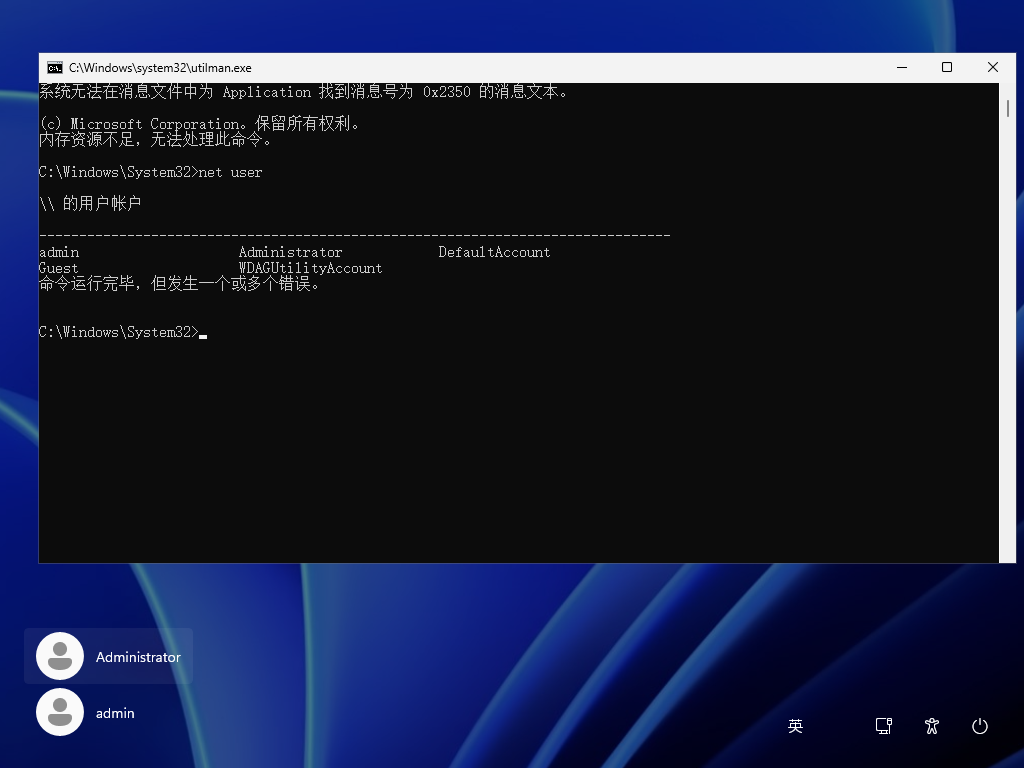The image size is (1024, 768).
Task: Close the utilman.exe command window
Action: 993,68
